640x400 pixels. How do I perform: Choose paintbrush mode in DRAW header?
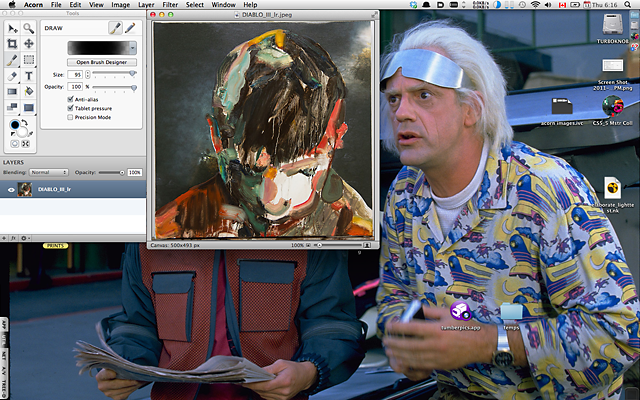[x=116, y=28]
